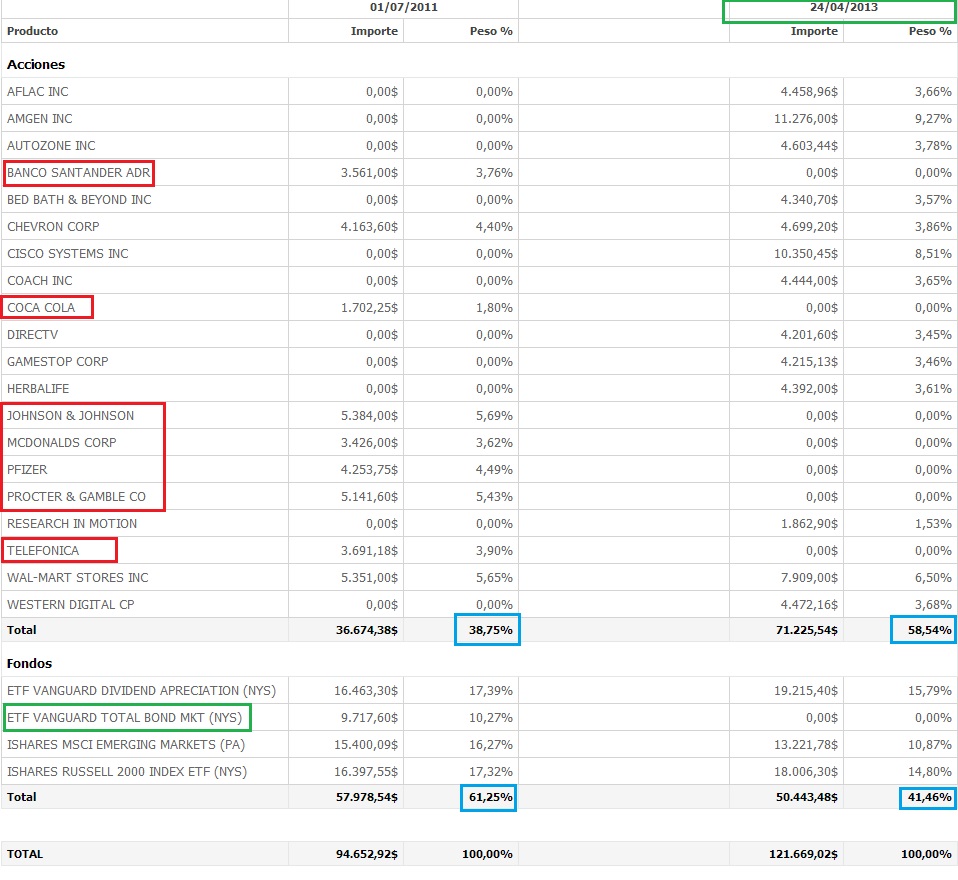Click the 50.443,48$ Fondos 2013 total
958x880 pixels.
pyautogui.click(x=806, y=798)
